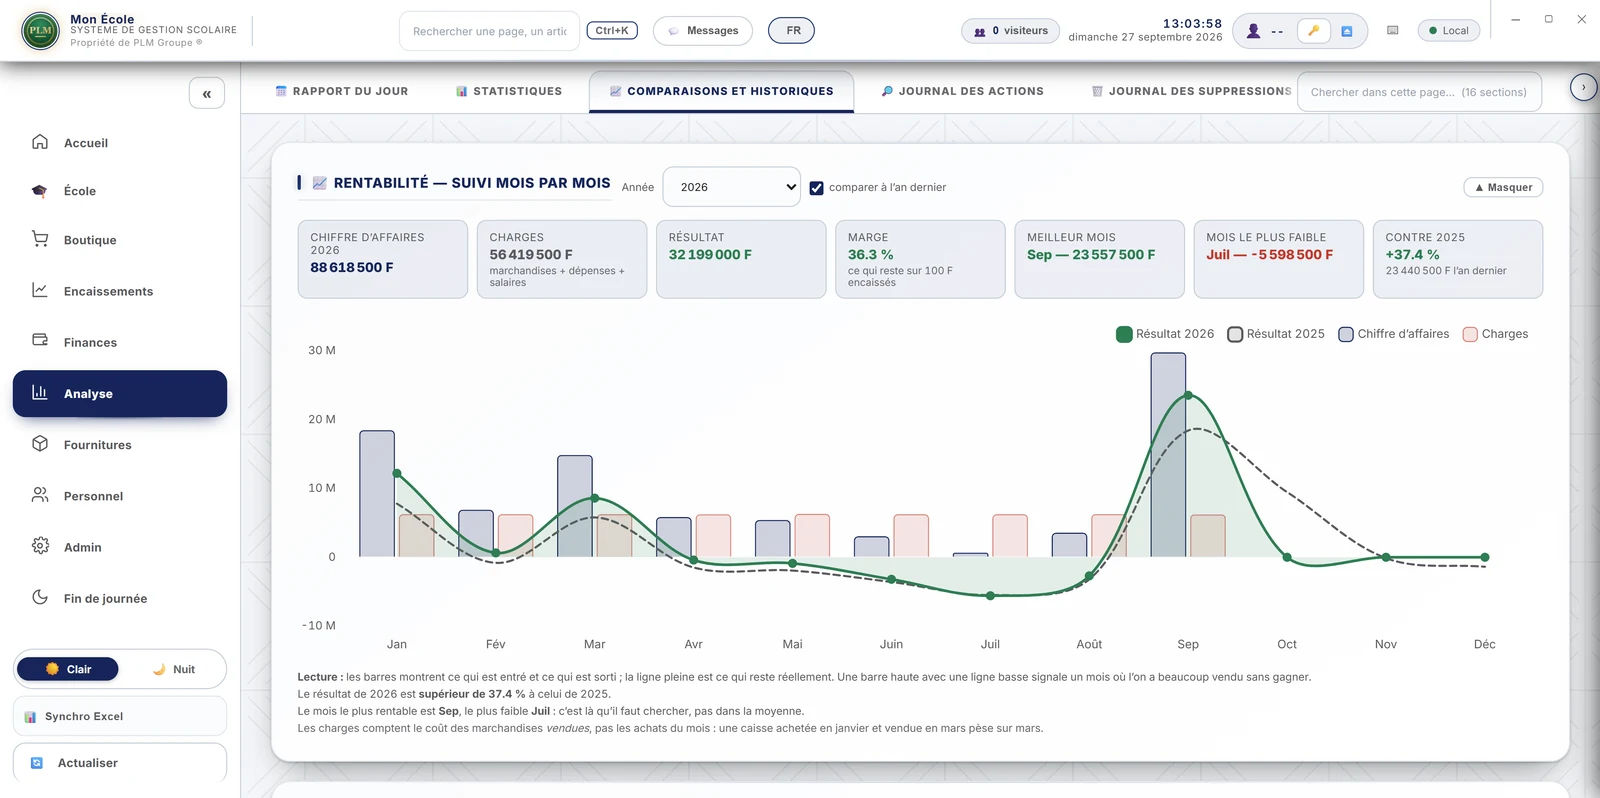Collapse the sidebar with chevron button
Viewport: 1600px width, 798px height.
tap(207, 94)
